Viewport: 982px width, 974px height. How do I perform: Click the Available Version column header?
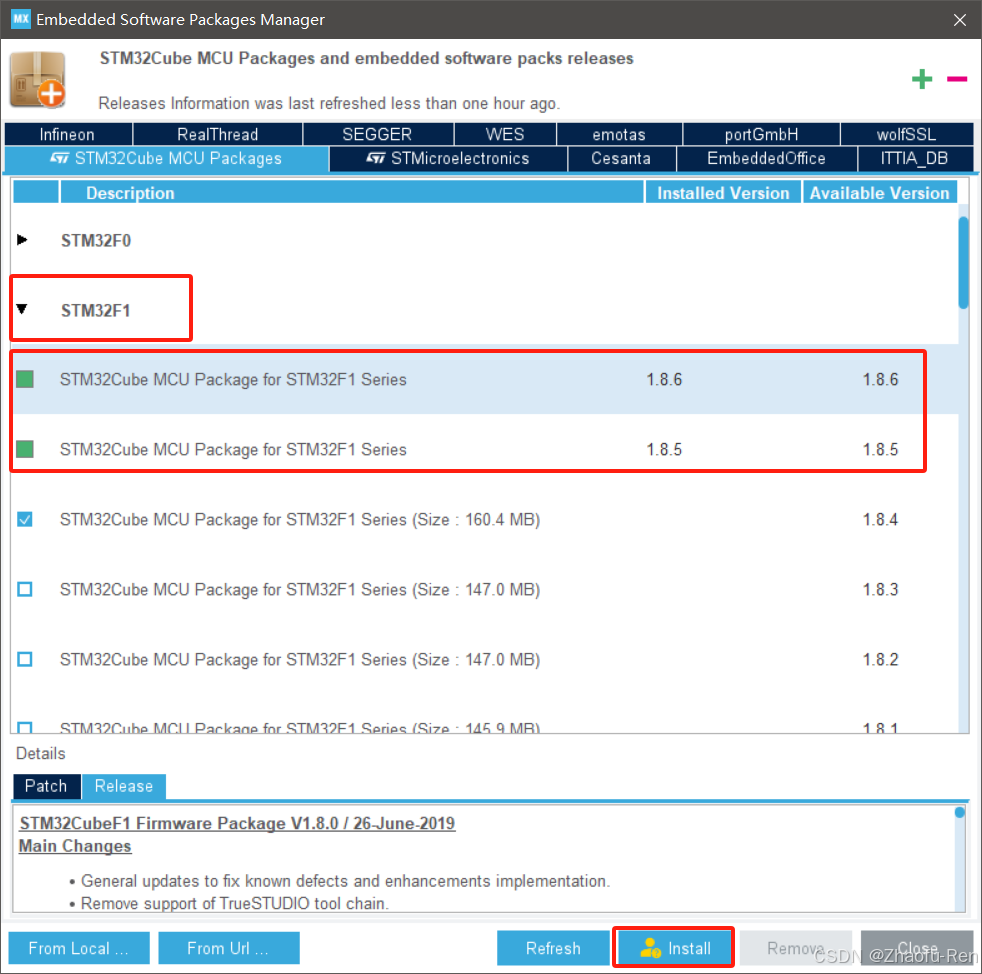click(x=880, y=193)
